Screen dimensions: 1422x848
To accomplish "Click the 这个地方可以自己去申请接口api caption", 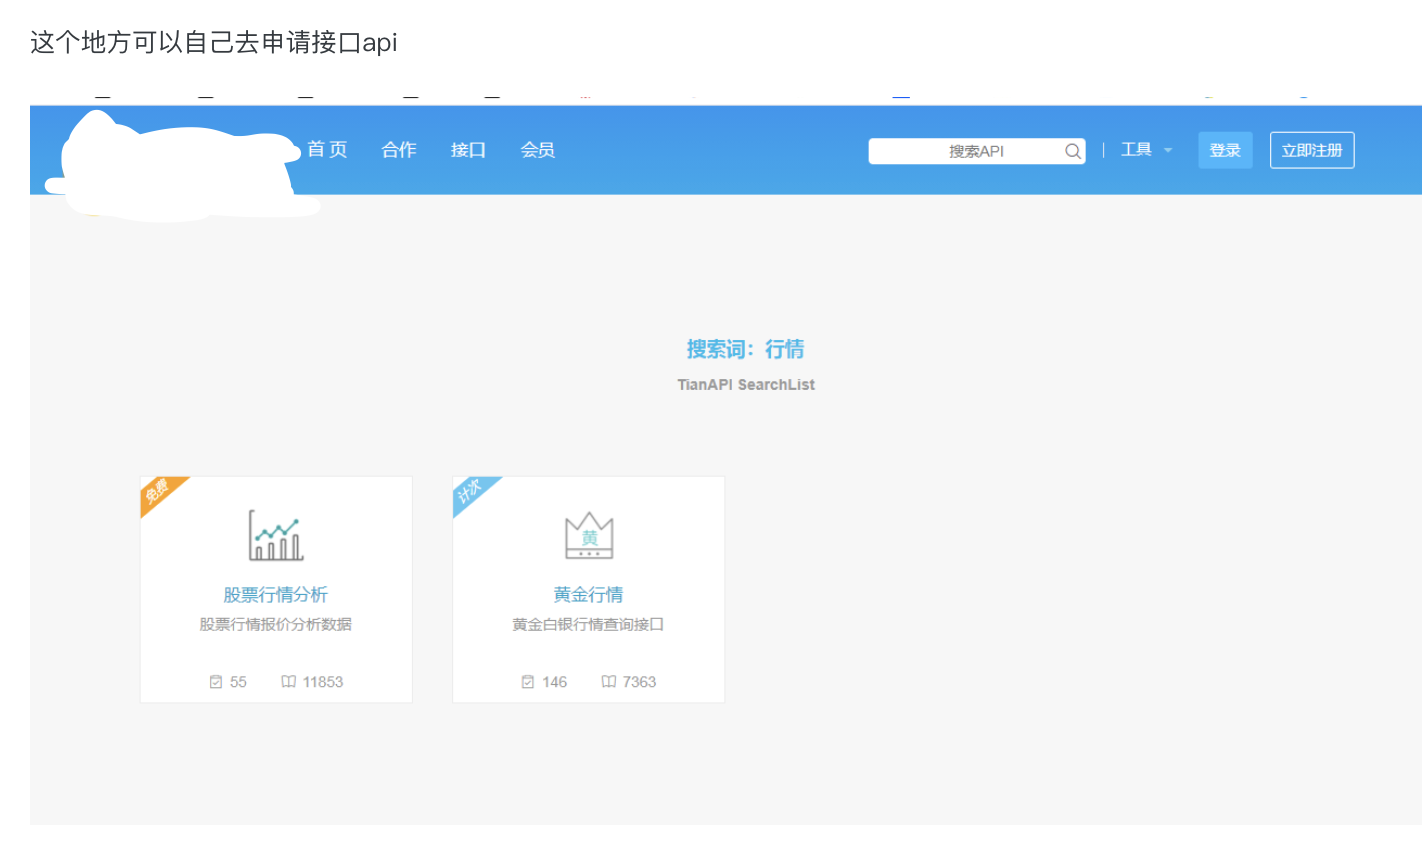I will click(x=214, y=42).
